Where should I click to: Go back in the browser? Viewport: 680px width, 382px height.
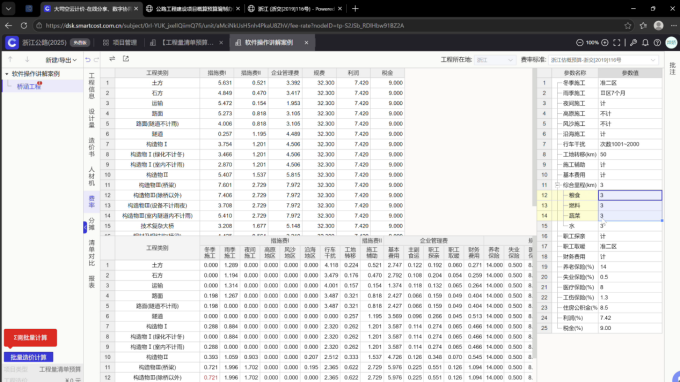pos(8,26)
